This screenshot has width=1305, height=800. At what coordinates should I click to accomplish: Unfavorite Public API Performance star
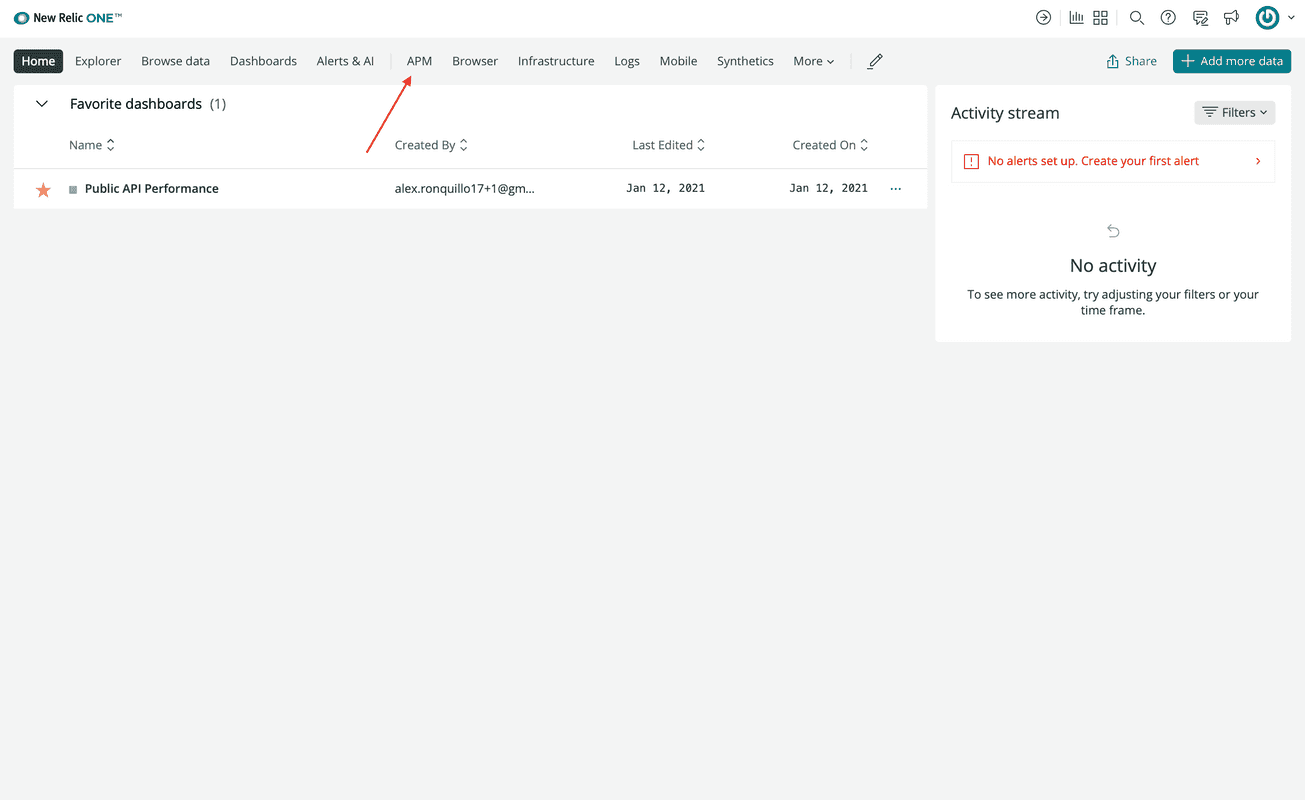(43, 189)
